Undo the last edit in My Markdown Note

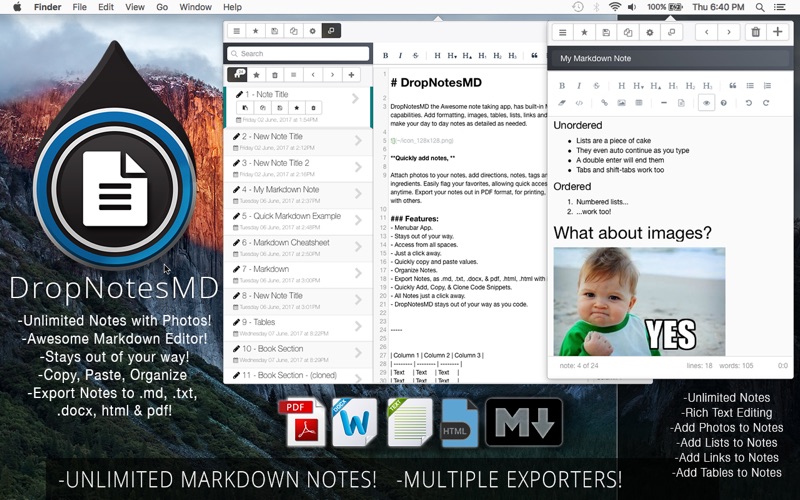coord(748,103)
